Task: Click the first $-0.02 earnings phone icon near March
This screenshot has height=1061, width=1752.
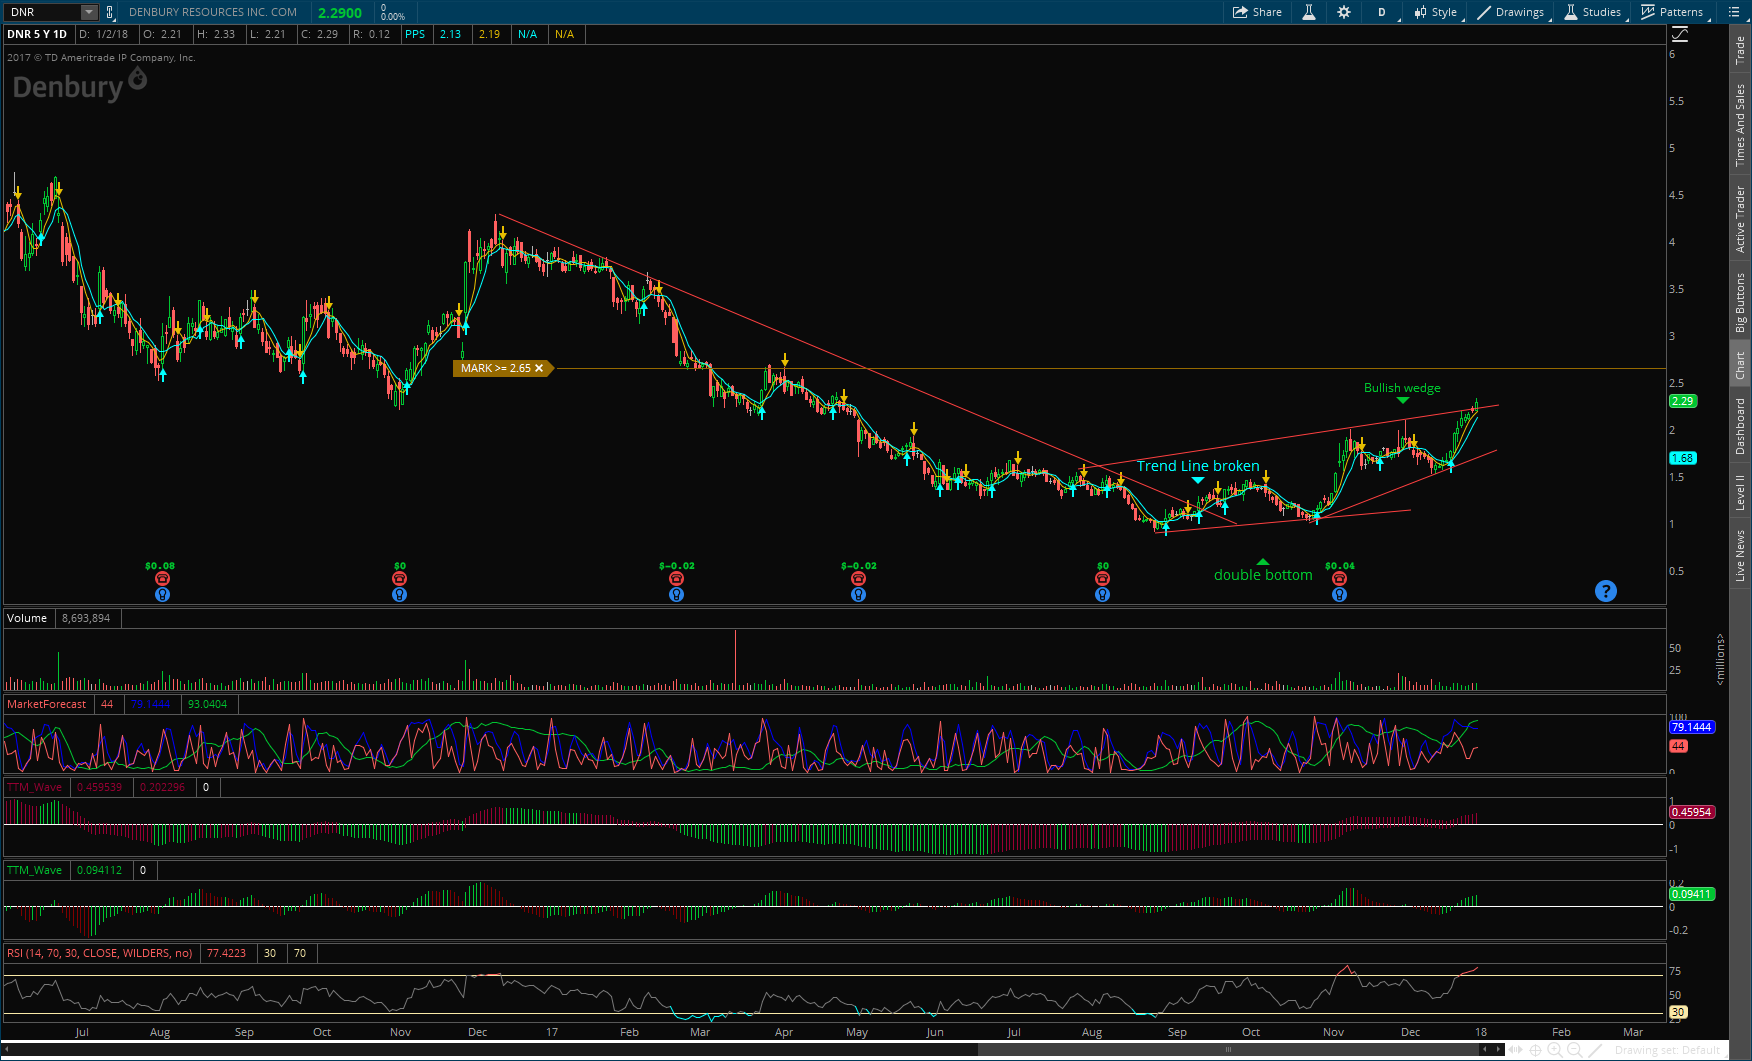Action: click(676, 579)
